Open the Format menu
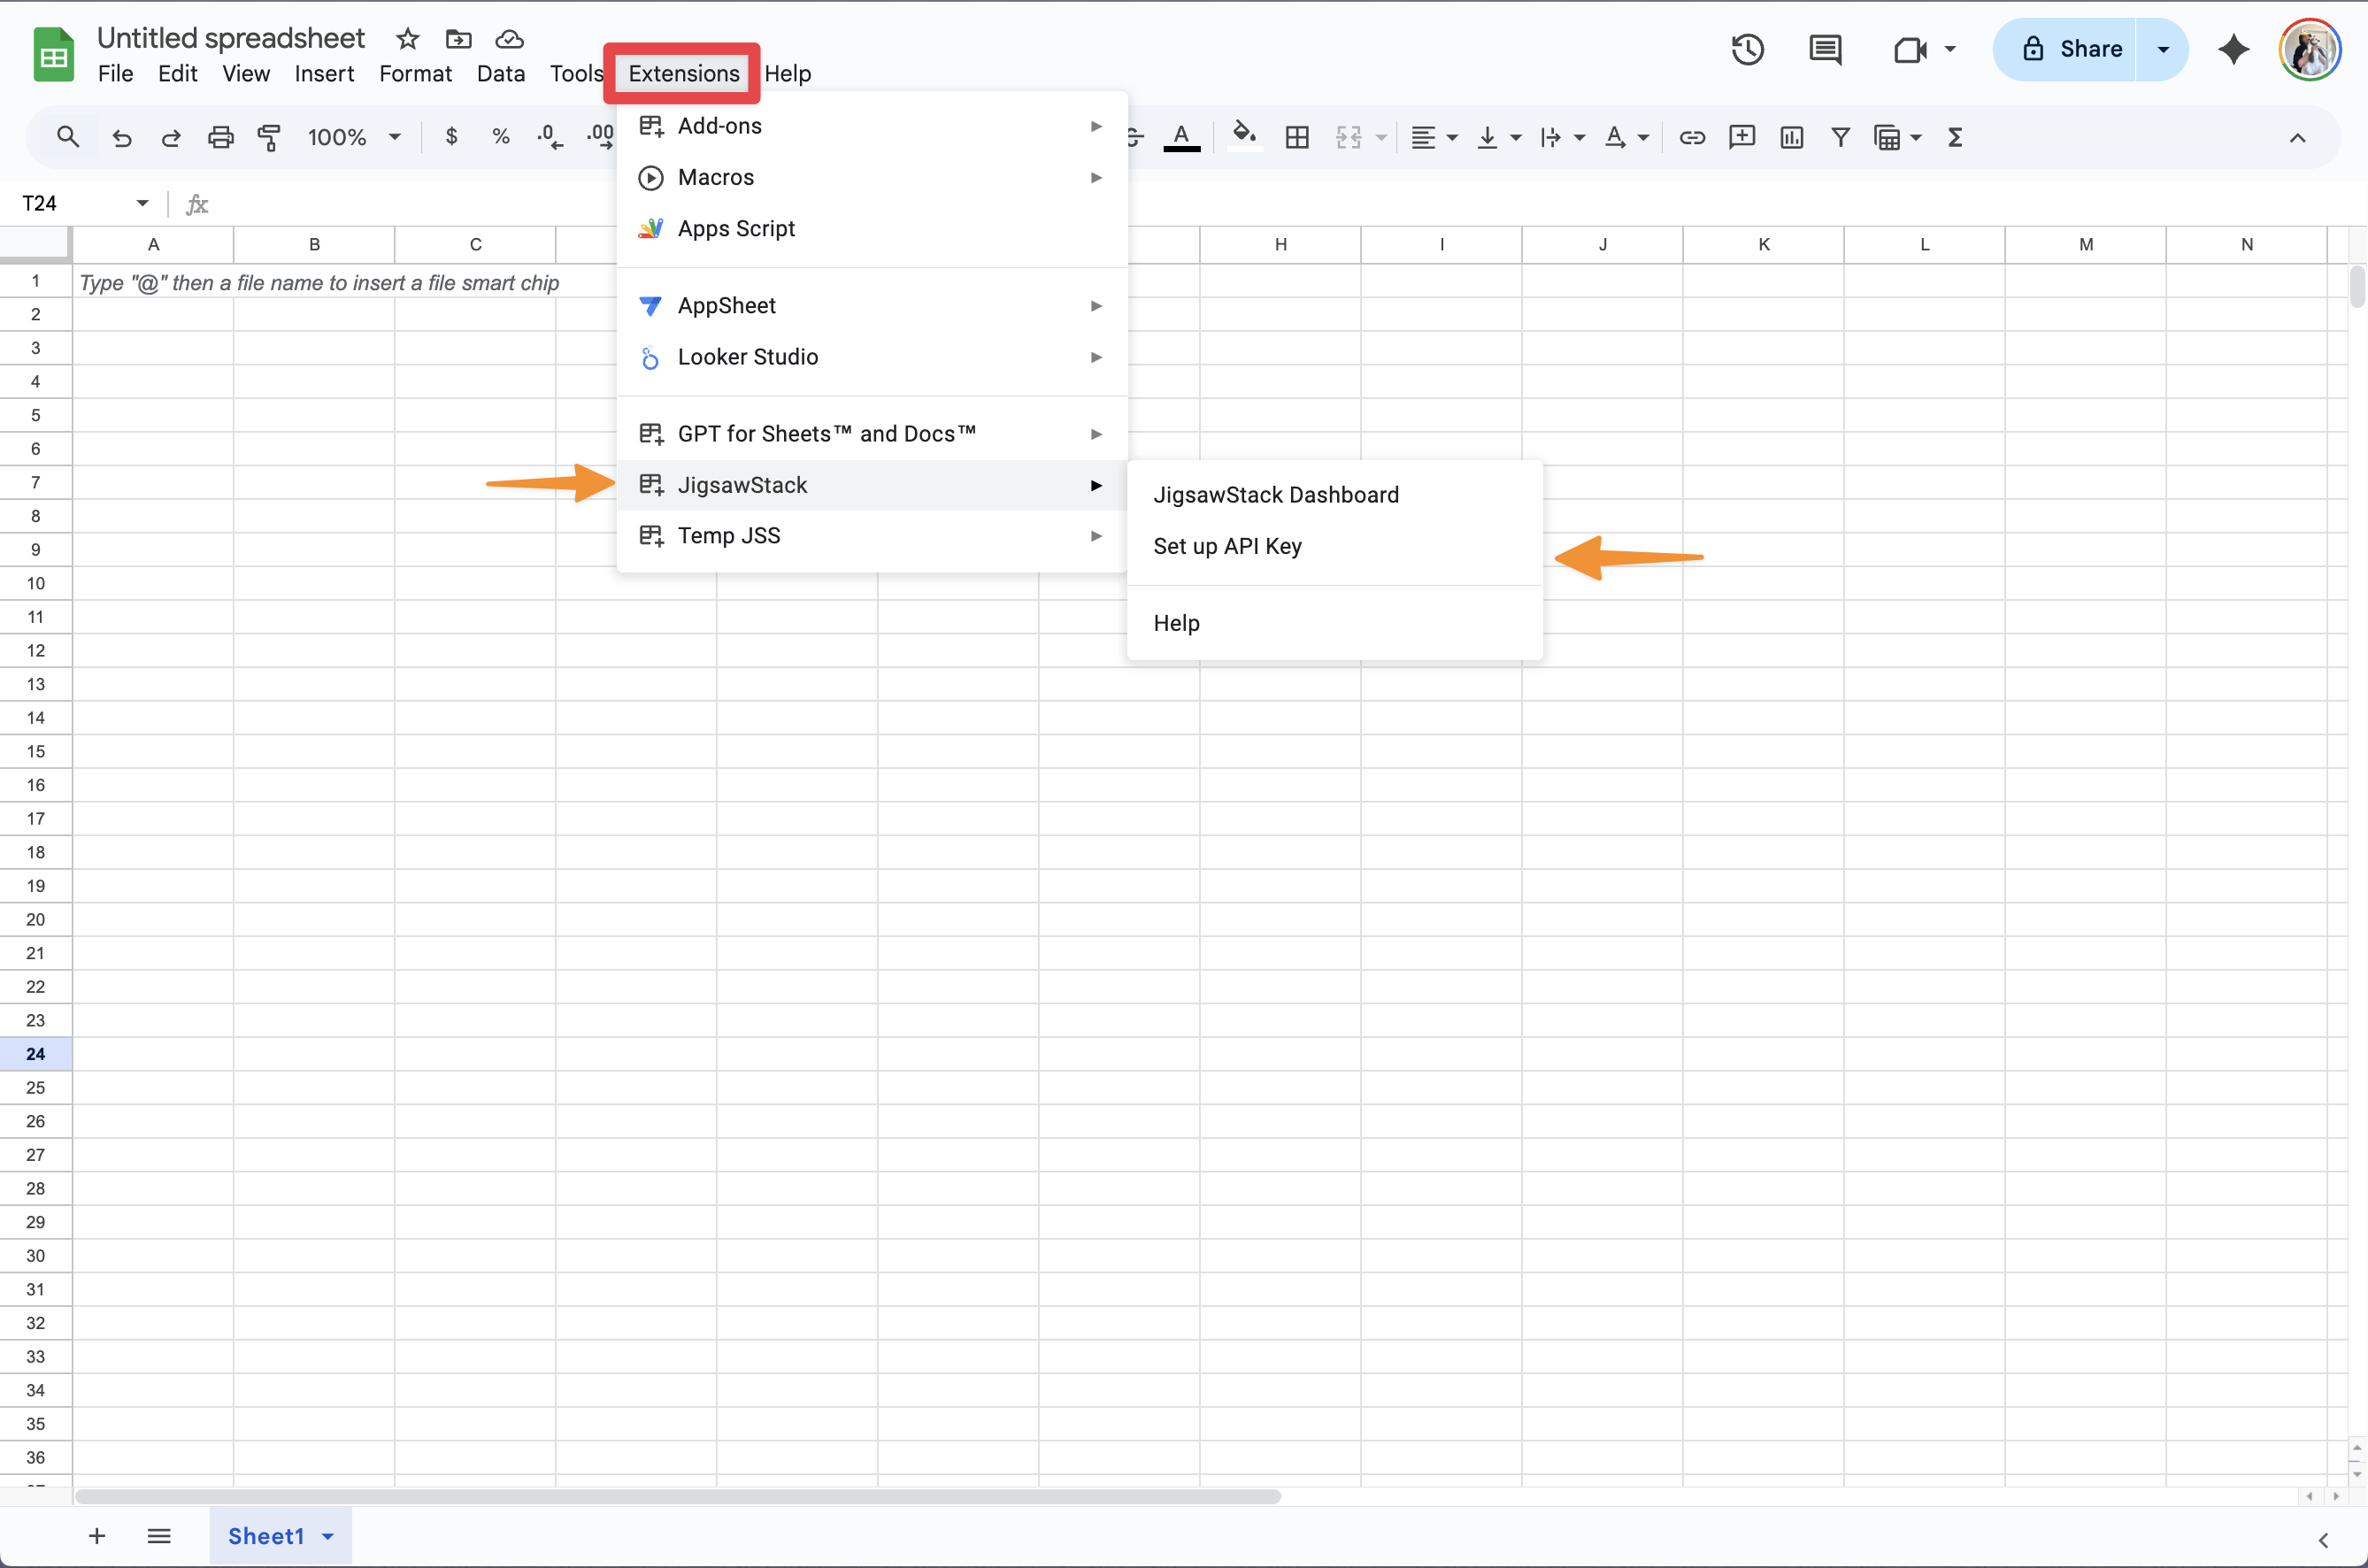Screen dimensions: 2368x1568 (415, 74)
